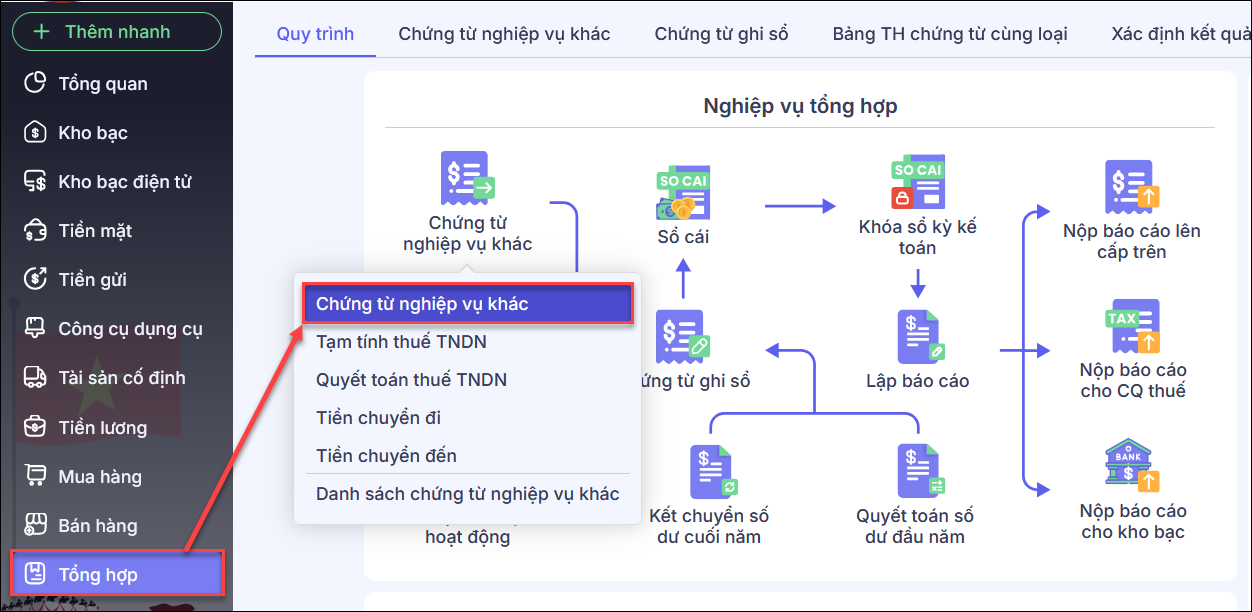1252x612 pixels.
Task: Choose Tiền chuyển đến in popup menu
Action: coord(468,456)
